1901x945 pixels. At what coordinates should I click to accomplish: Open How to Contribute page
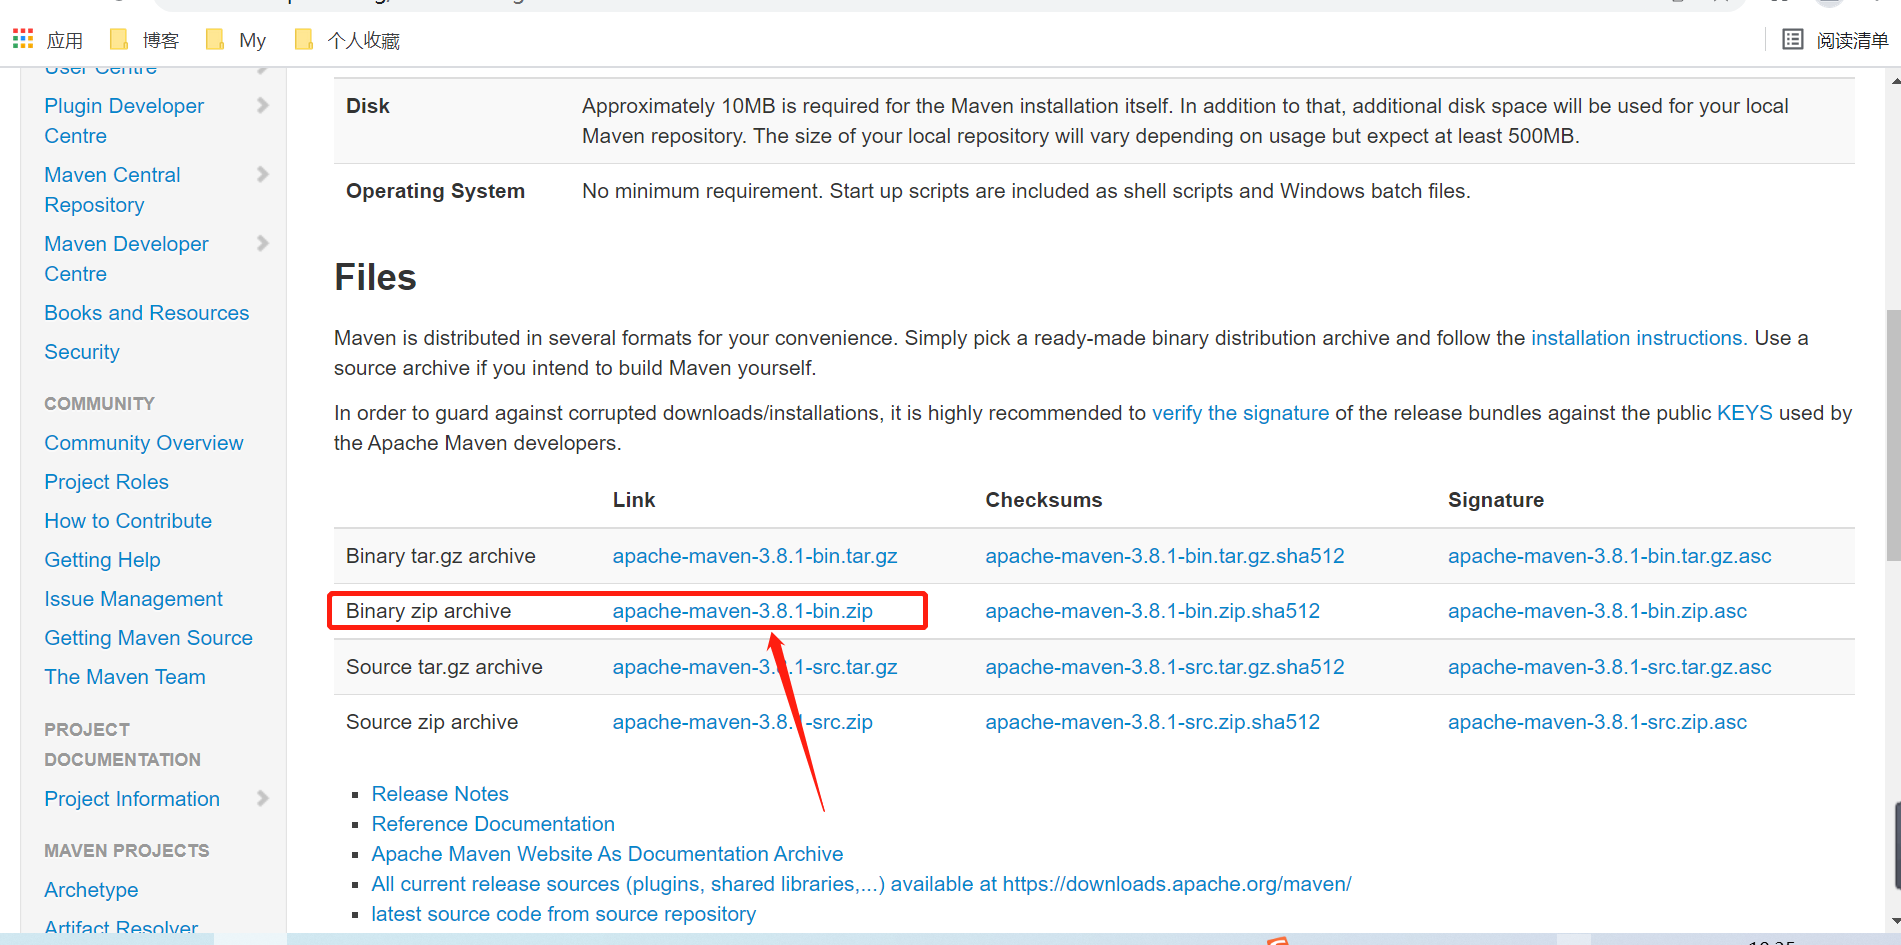point(128,521)
